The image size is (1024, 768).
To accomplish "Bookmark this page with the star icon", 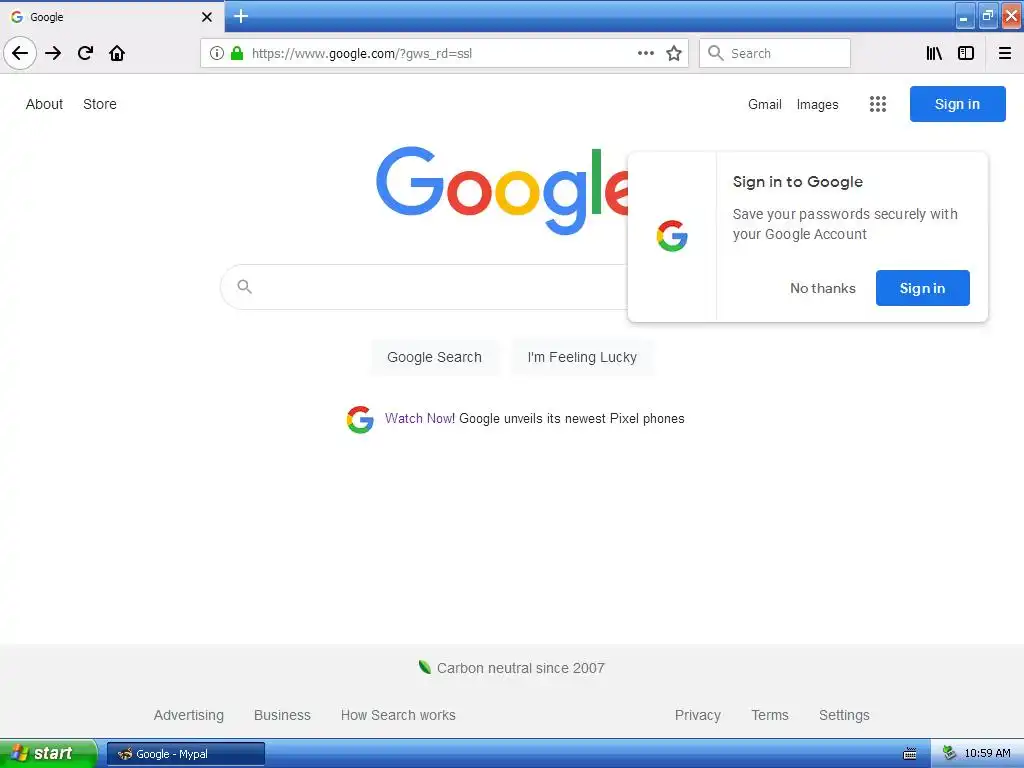I will tap(674, 53).
